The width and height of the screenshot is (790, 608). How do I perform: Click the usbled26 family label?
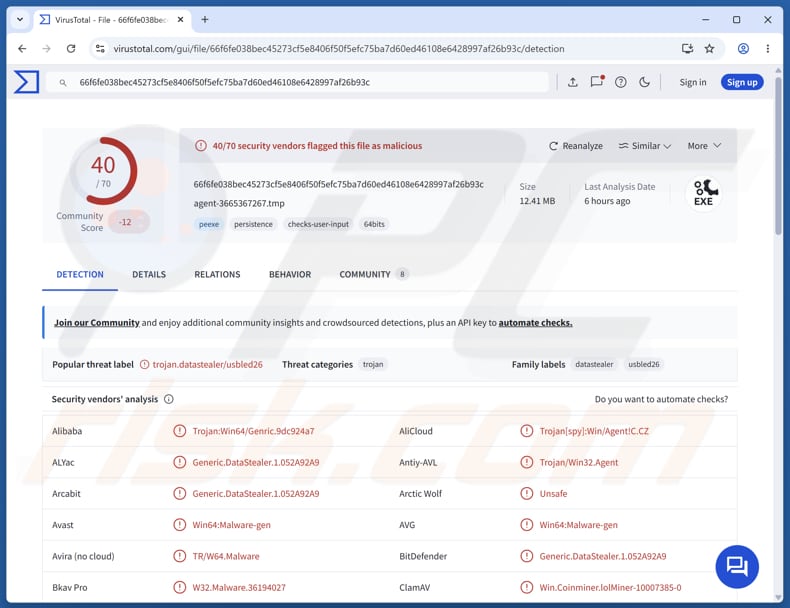[643, 364]
